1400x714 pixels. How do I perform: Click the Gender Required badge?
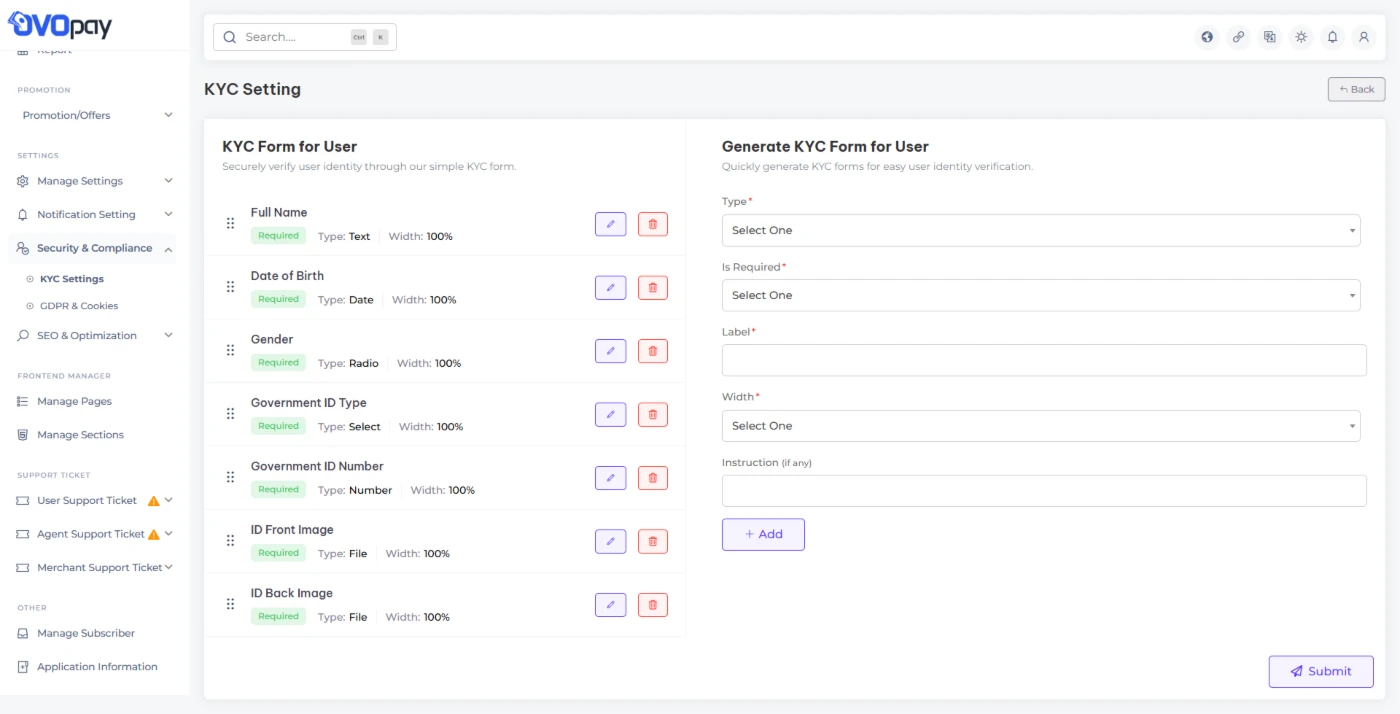click(x=278, y=363)
